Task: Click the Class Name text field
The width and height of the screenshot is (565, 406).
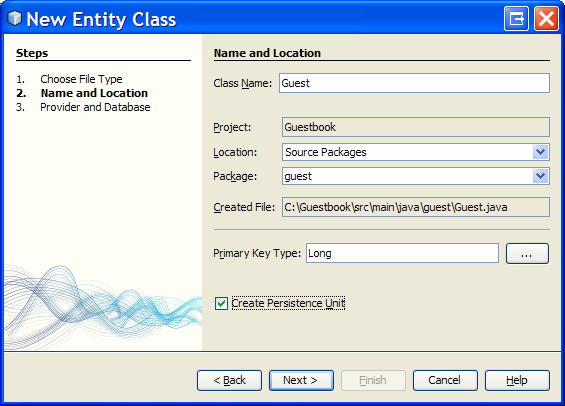Action: 414,83
